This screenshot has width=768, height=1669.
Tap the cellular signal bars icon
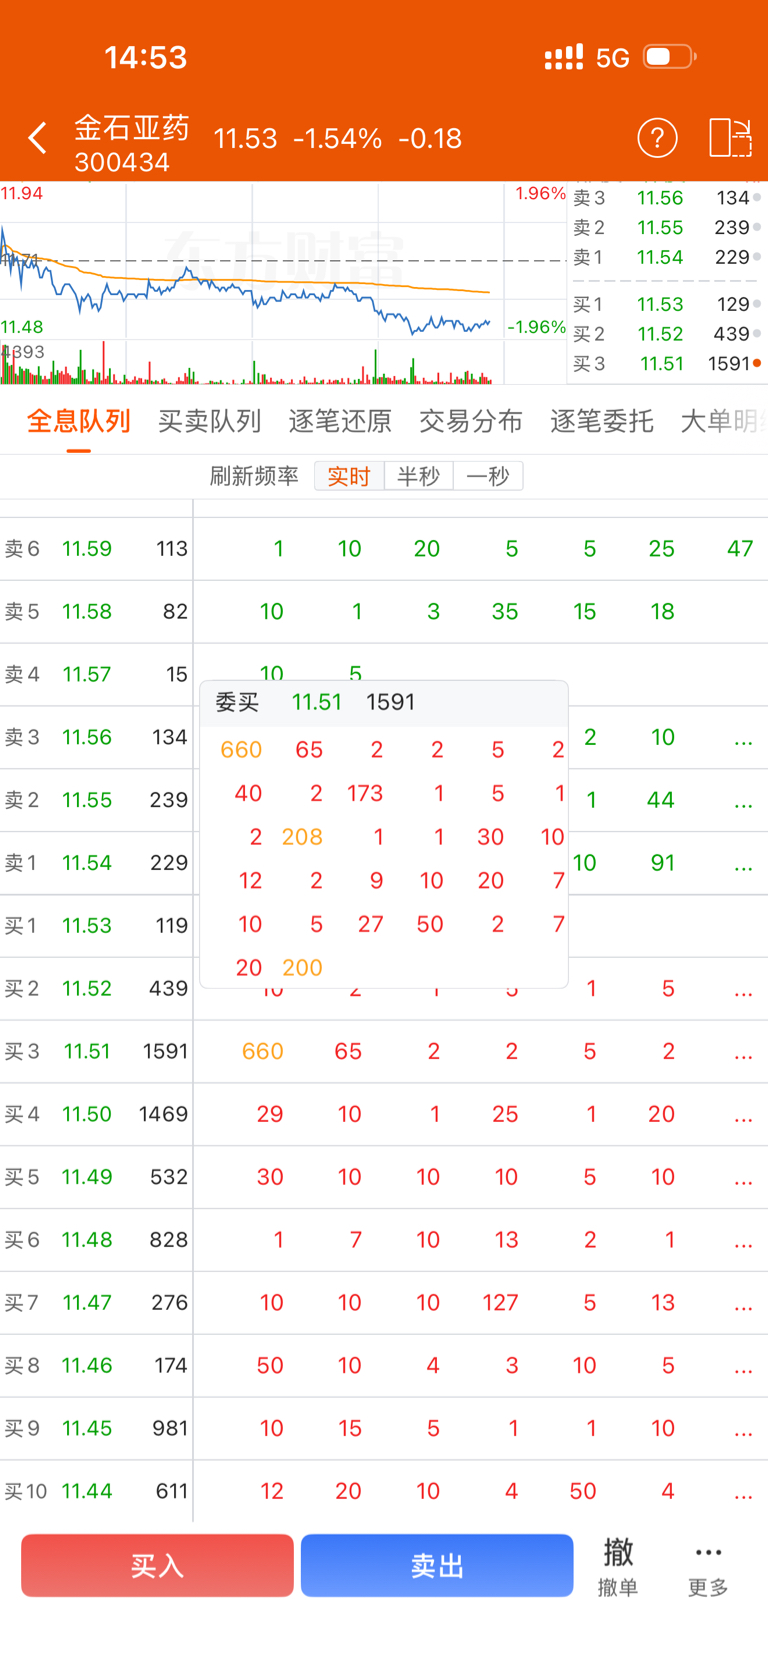[564, 57]
